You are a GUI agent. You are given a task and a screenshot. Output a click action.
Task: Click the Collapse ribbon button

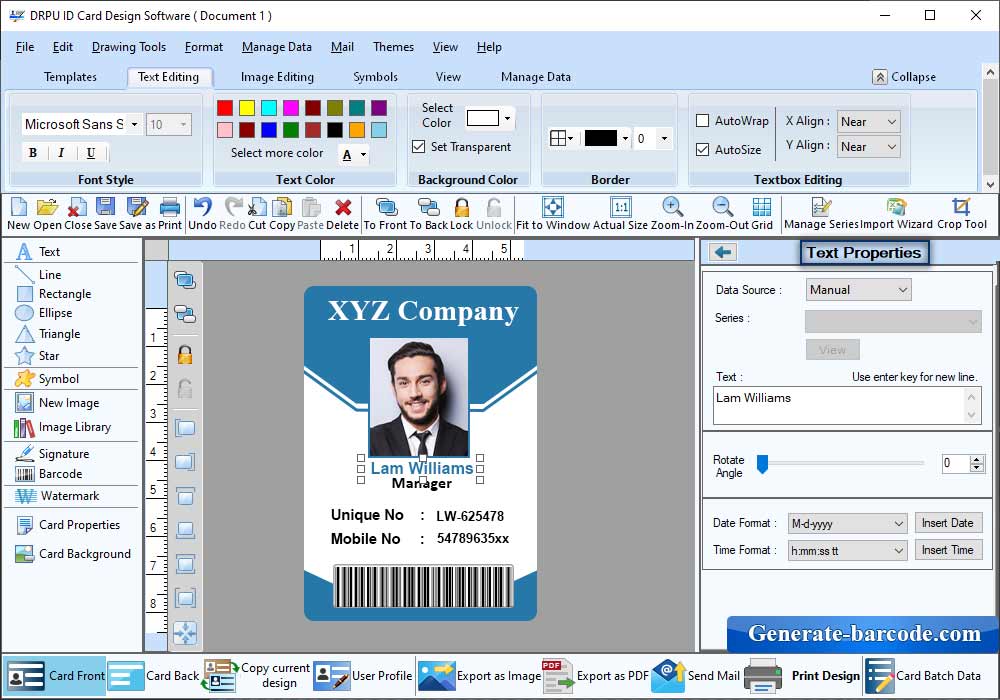904,77
